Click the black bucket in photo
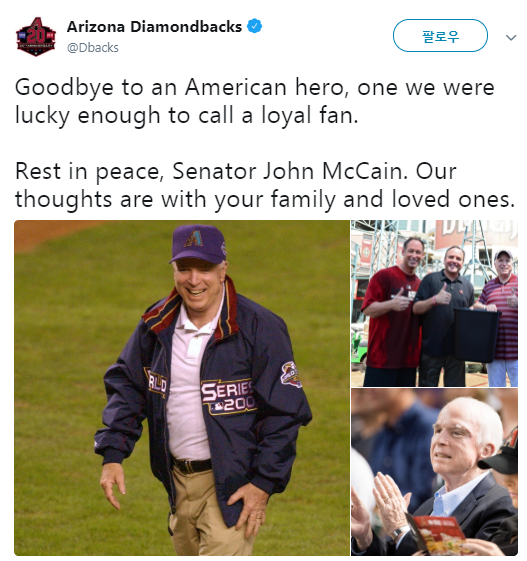Viewport: 527px width, 561px height. point(477,335)
